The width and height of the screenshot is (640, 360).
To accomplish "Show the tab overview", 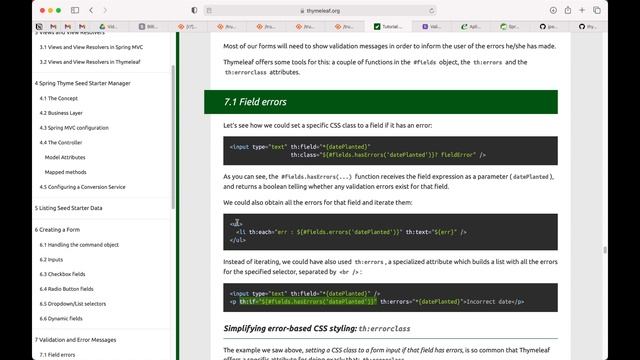I will click(597, 10).
